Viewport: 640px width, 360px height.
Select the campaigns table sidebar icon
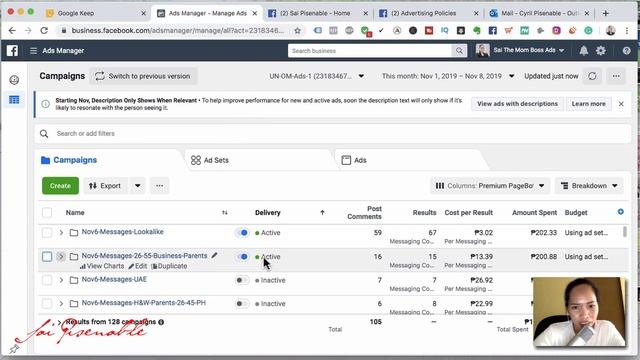(14, 100)
